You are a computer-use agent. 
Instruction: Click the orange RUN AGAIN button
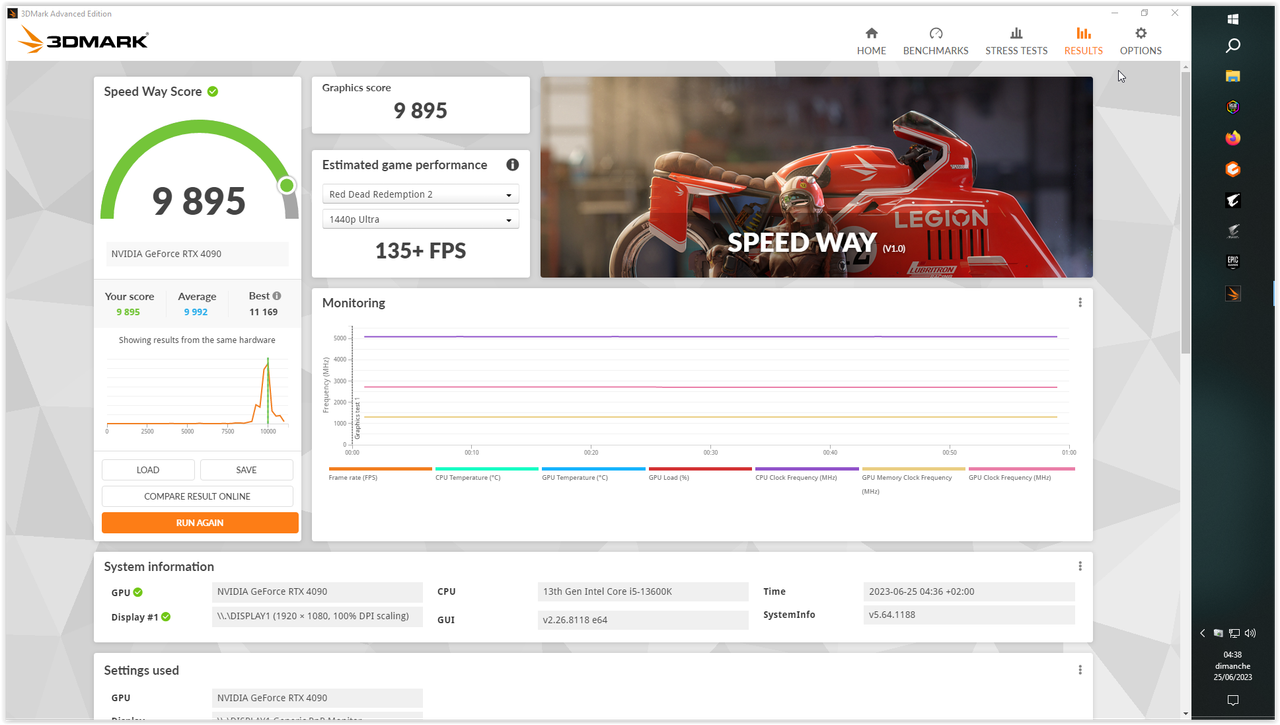point(200,523)
